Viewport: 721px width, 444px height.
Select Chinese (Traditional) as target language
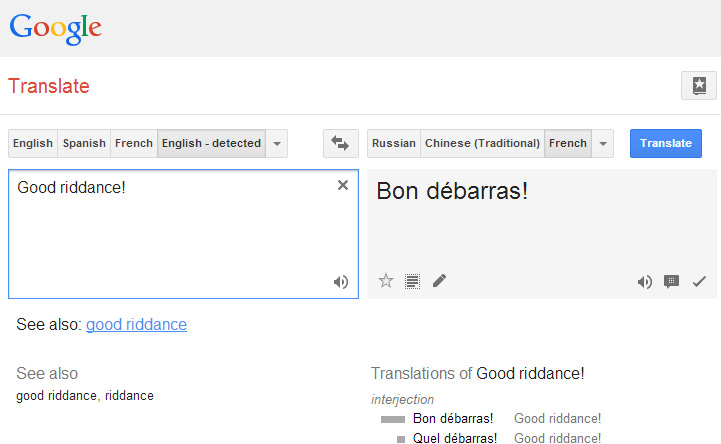482,143
